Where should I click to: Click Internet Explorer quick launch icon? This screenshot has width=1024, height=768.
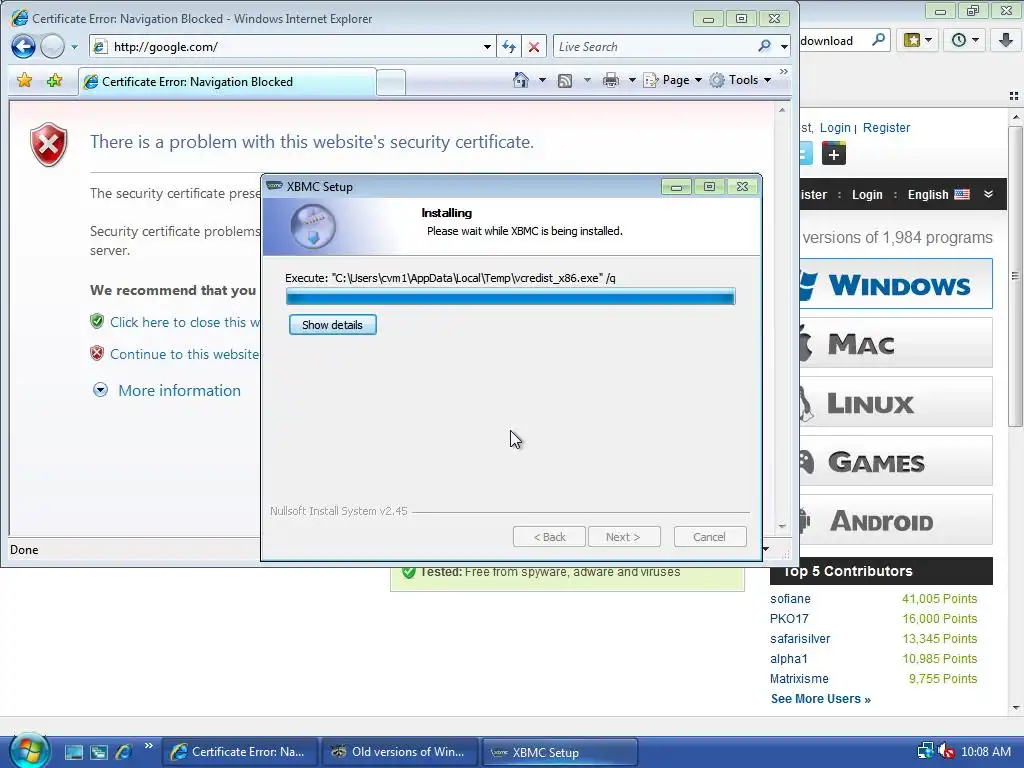(x=123, y=752)
